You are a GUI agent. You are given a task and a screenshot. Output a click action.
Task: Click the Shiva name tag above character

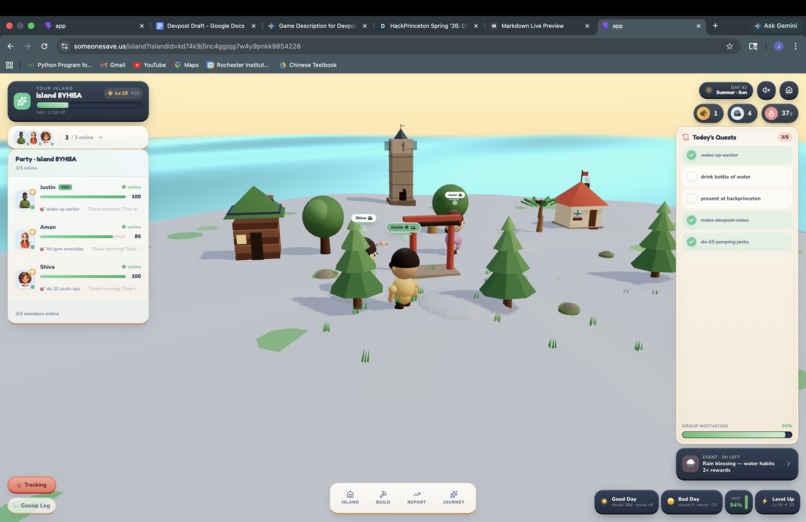[363, 218]
